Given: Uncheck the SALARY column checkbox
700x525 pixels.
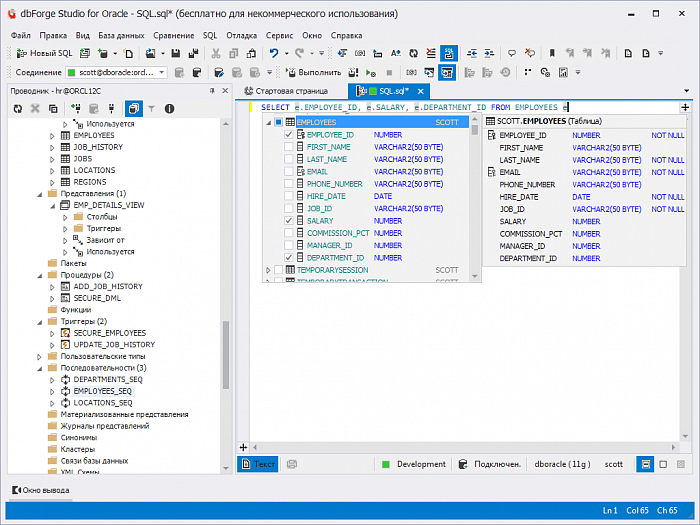Looking at the screenshot, I should click(289, 221).
